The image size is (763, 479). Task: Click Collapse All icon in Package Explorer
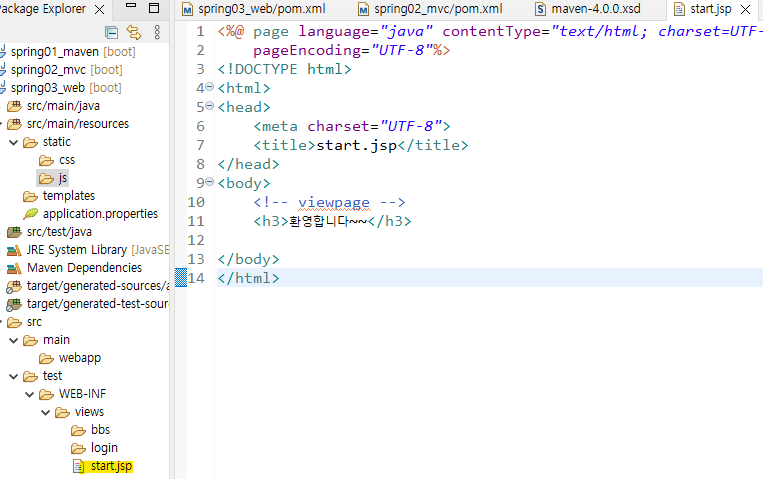click(111, 33)
